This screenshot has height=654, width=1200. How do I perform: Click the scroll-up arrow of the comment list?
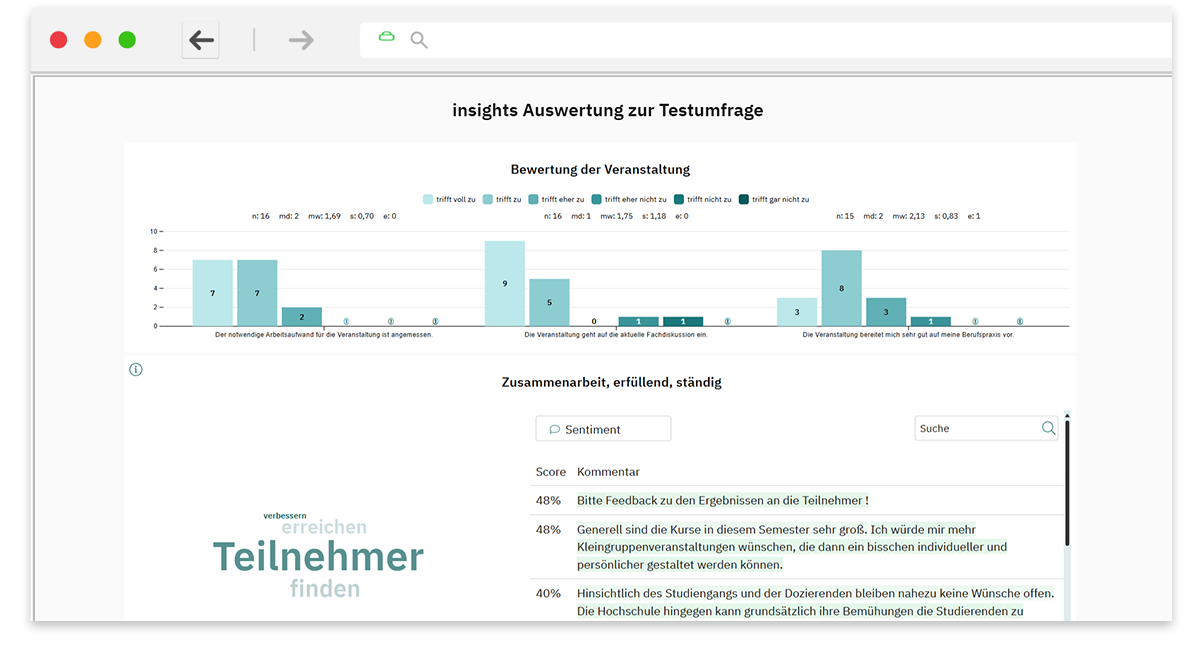pyautogui.click(x=1067, y=415)
